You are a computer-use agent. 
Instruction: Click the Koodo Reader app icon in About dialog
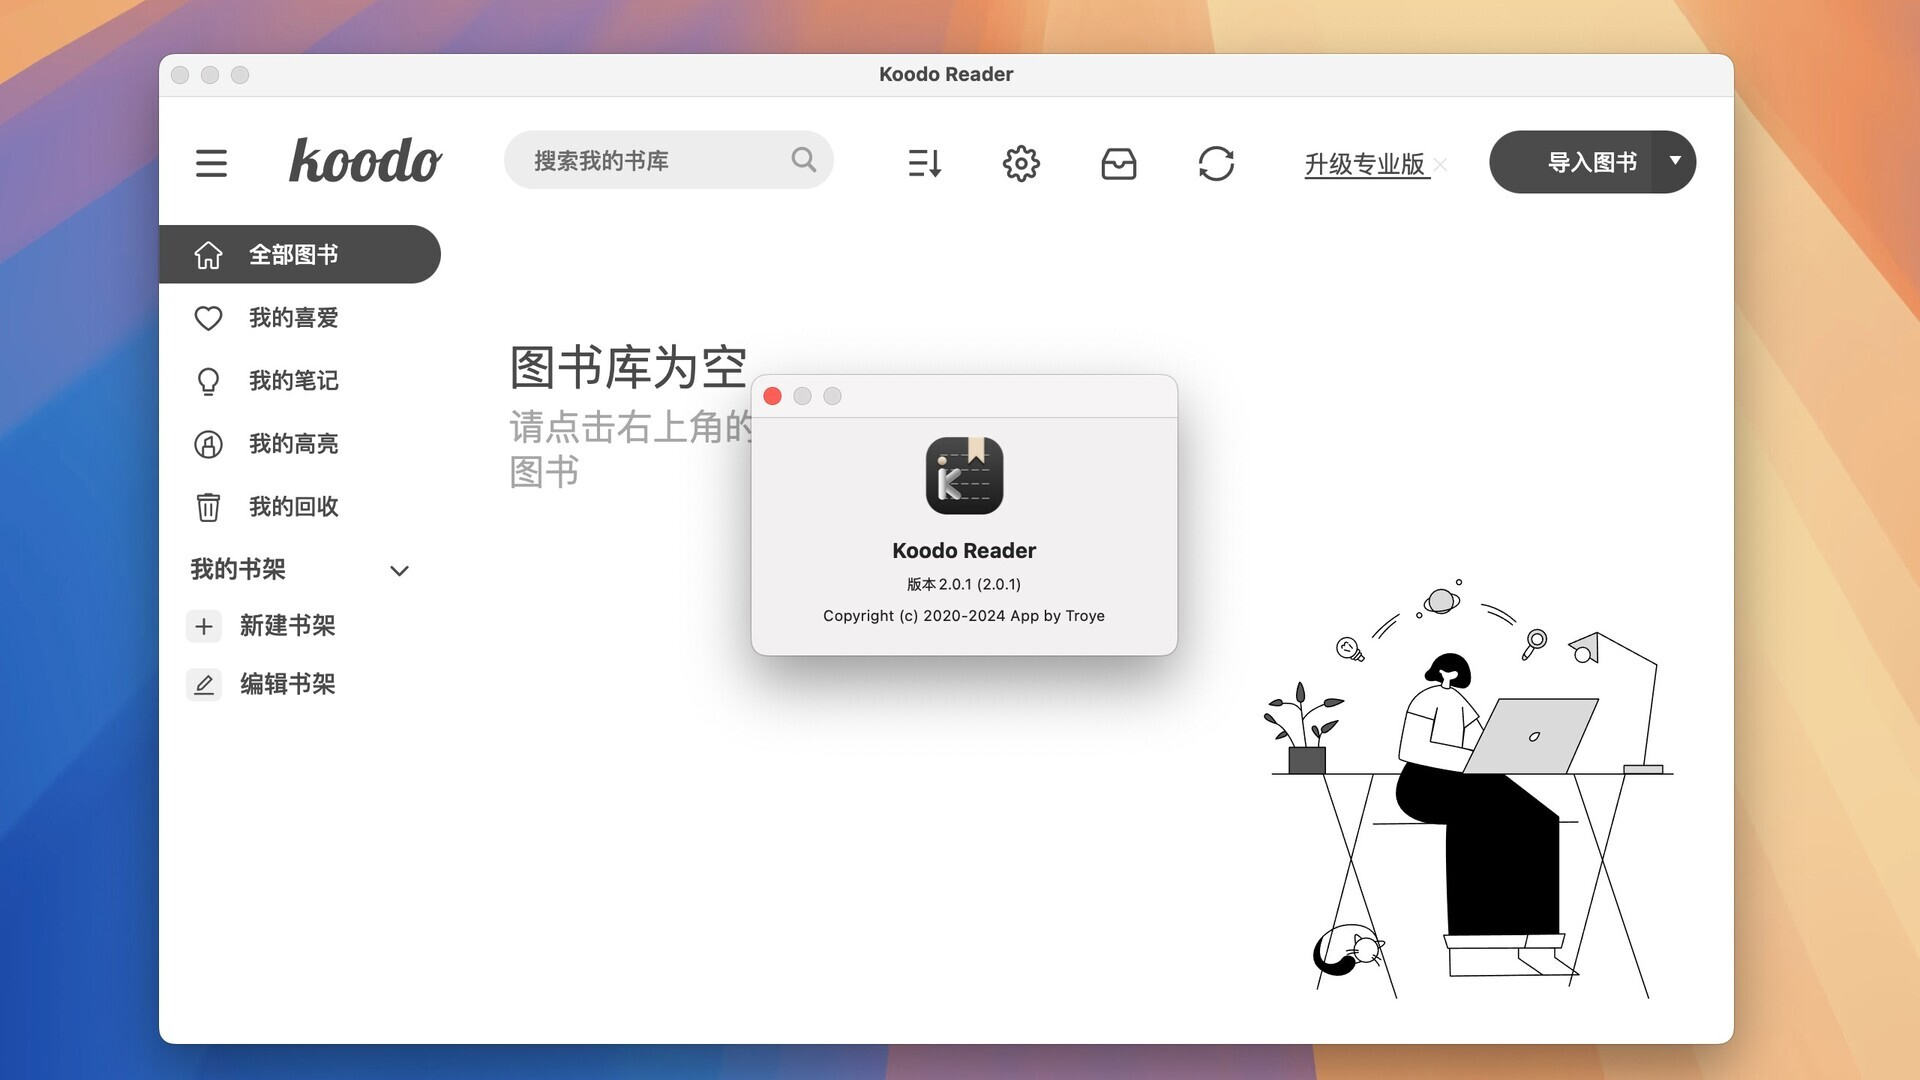[x=964, y=476]
